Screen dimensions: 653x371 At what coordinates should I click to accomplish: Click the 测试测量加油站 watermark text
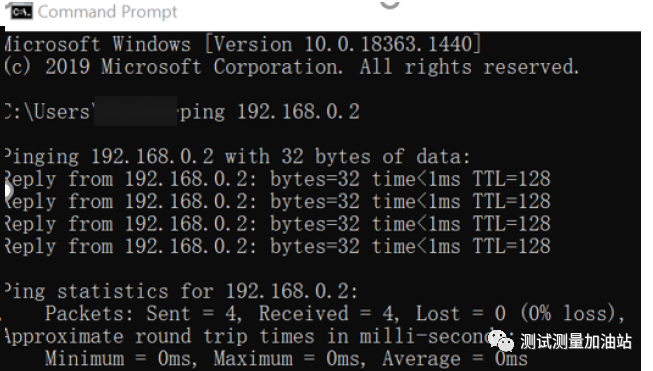click(x=576, y=342)
